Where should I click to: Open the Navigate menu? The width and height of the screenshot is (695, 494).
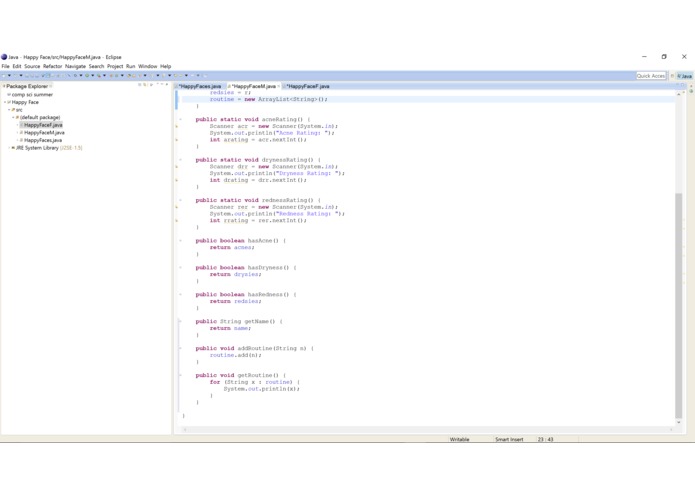click(75, 66)
